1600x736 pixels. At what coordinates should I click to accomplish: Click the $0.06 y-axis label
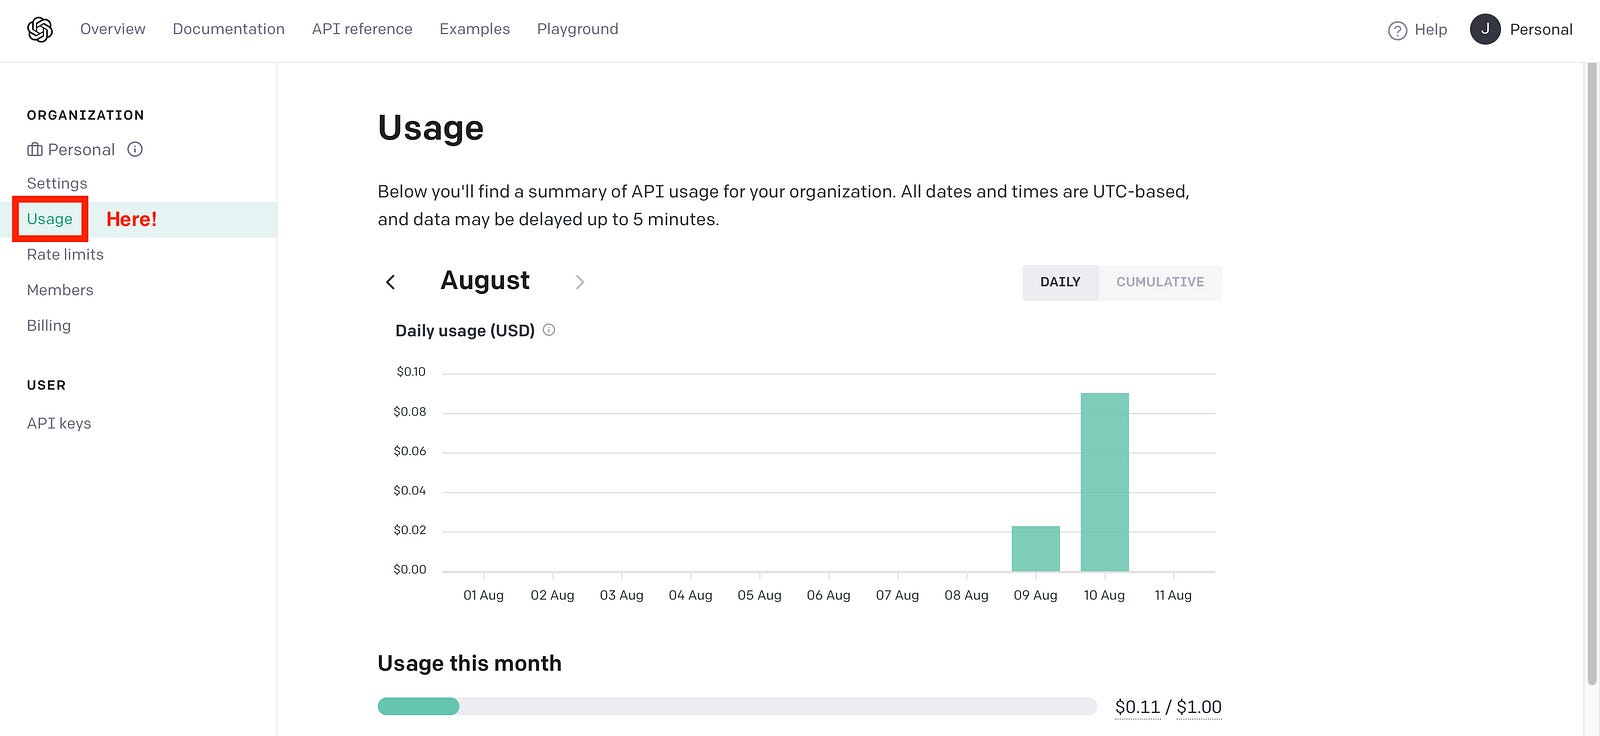click(410, 451)
